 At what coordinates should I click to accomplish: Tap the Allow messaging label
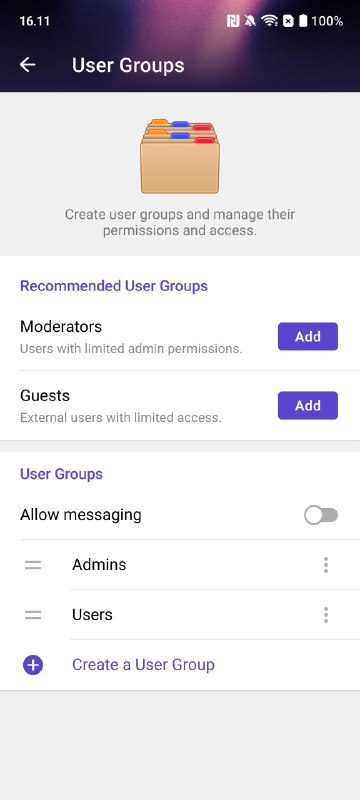81,515
